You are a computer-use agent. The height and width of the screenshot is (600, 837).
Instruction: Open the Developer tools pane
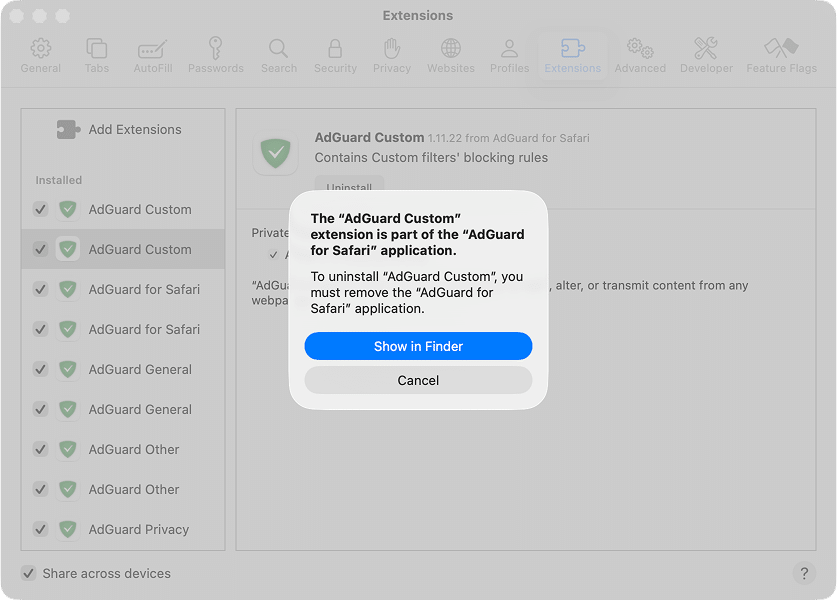click(x=706, y=56)
